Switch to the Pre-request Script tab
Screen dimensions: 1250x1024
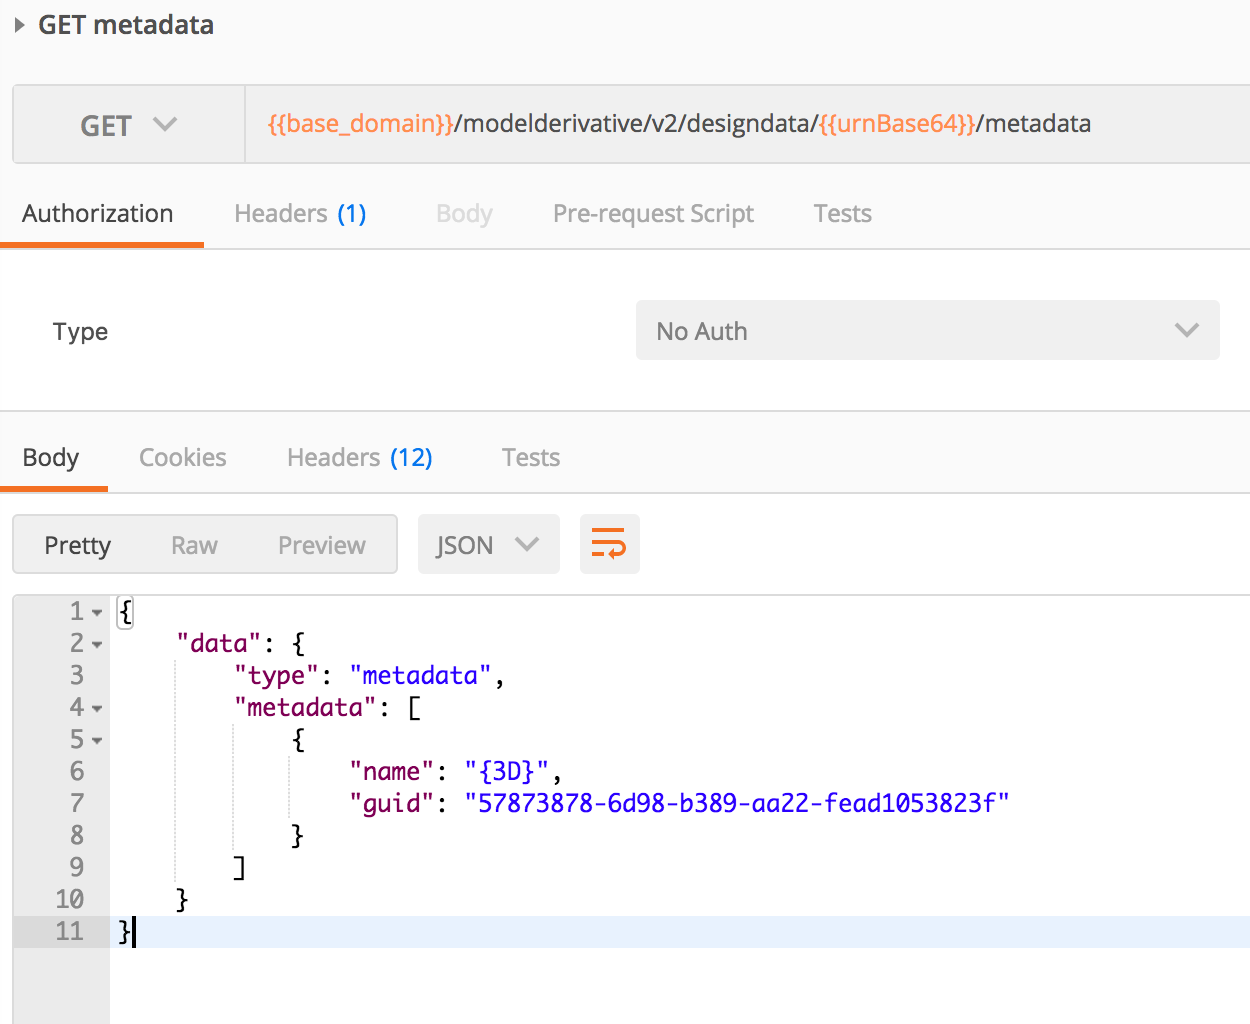coord(653,213)
